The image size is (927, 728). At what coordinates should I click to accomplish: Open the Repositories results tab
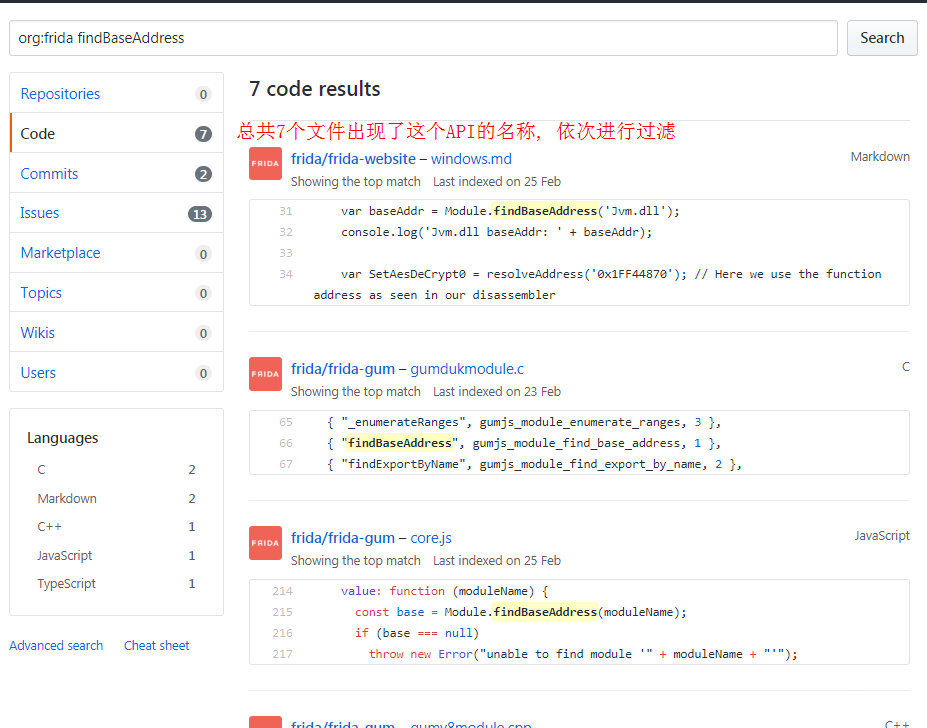(x=116, y=93)
